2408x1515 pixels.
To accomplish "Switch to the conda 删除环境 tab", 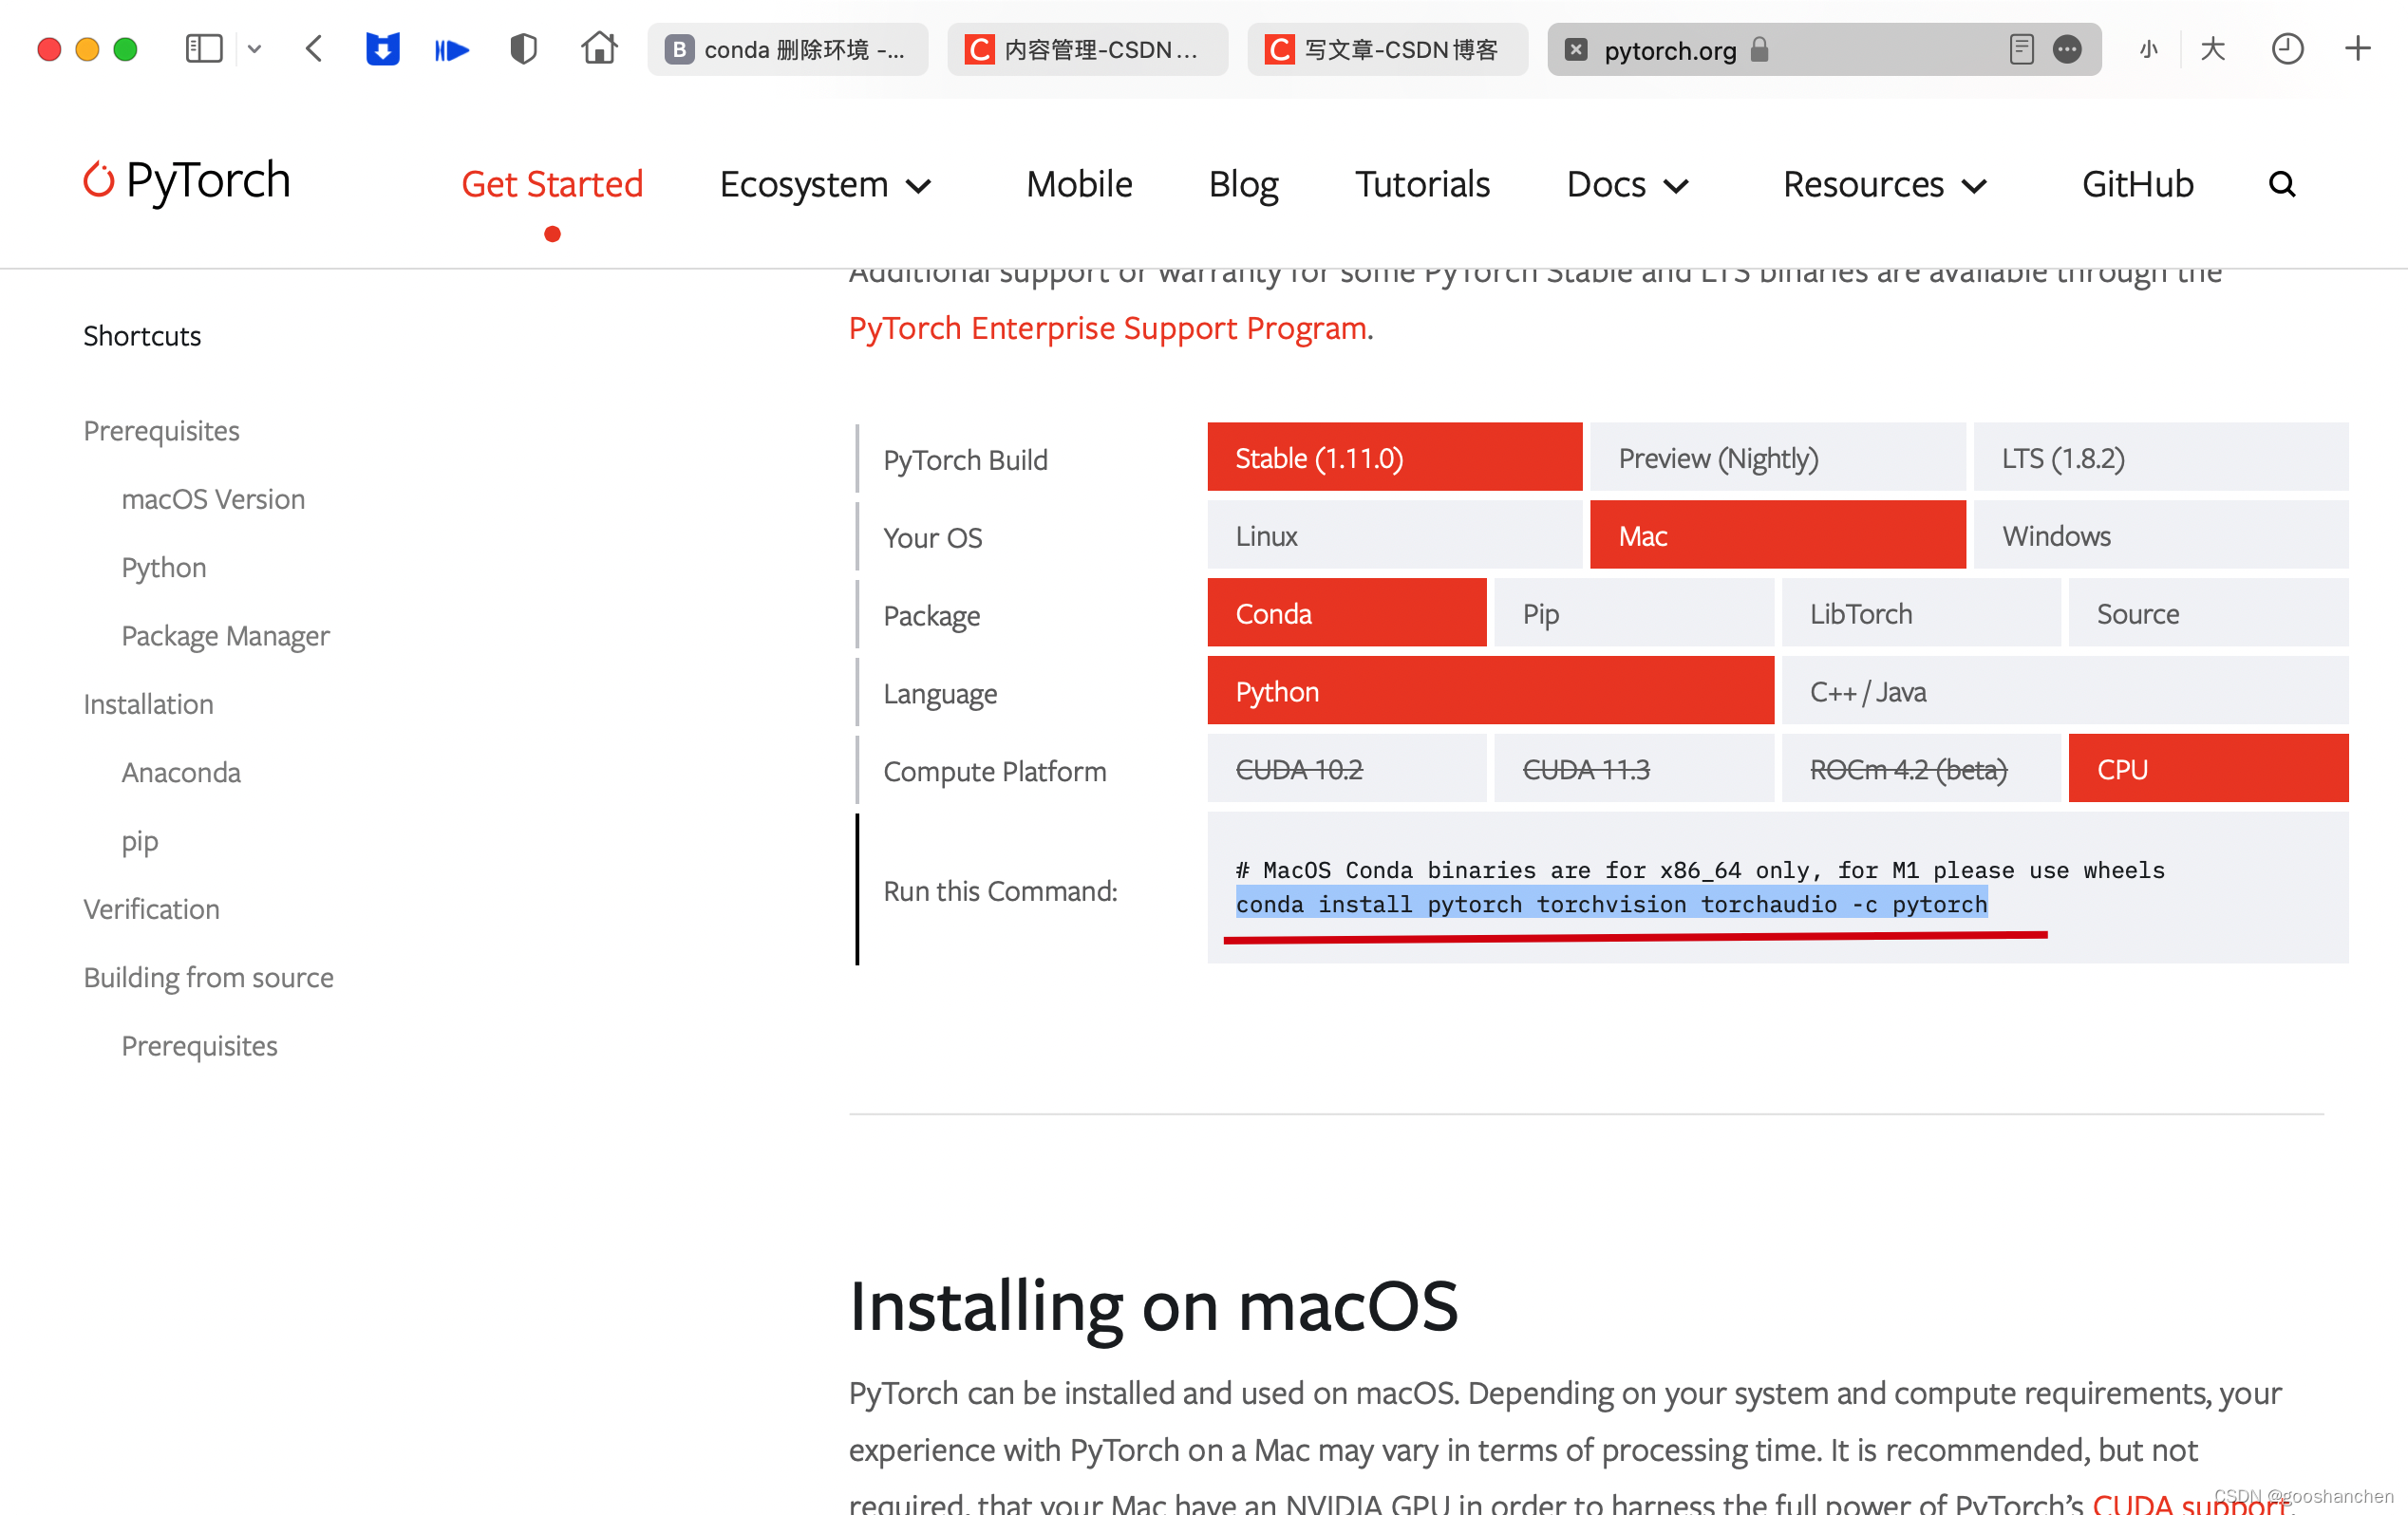I will pos(787,49).
